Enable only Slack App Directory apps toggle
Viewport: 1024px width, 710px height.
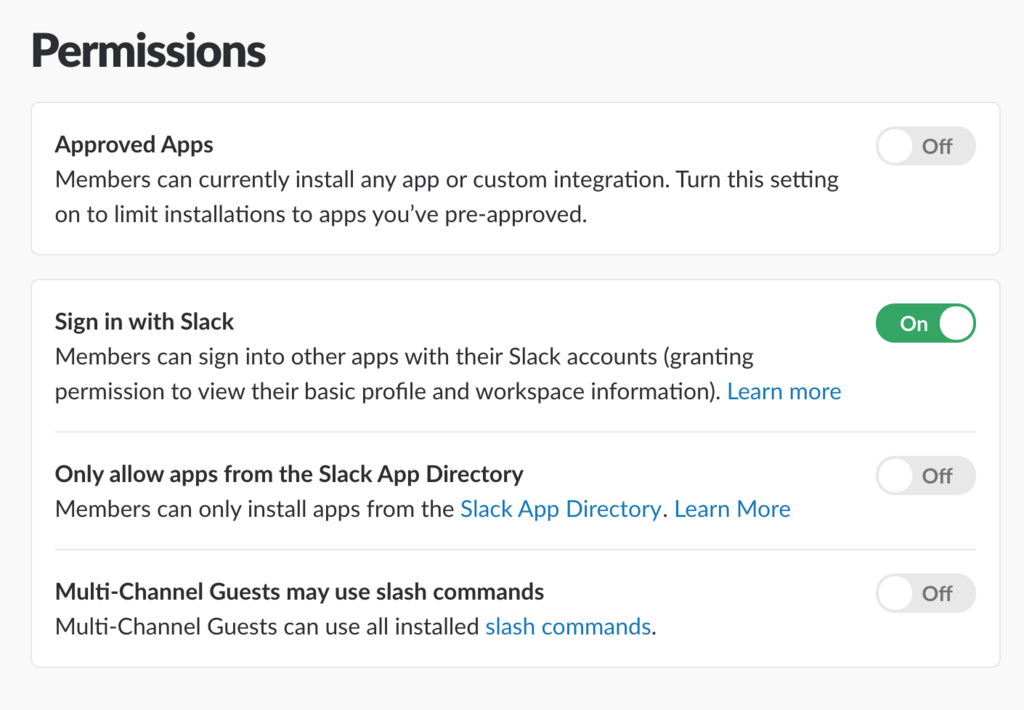click(x=925, y=476)
